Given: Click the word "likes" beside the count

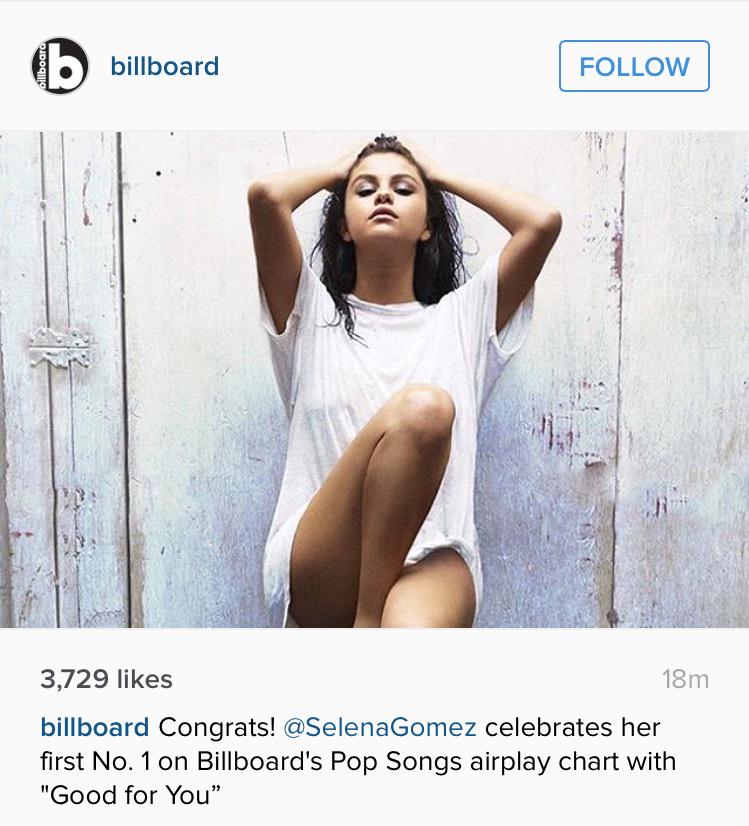Looking at the screenshot, I should pos(144,679).
